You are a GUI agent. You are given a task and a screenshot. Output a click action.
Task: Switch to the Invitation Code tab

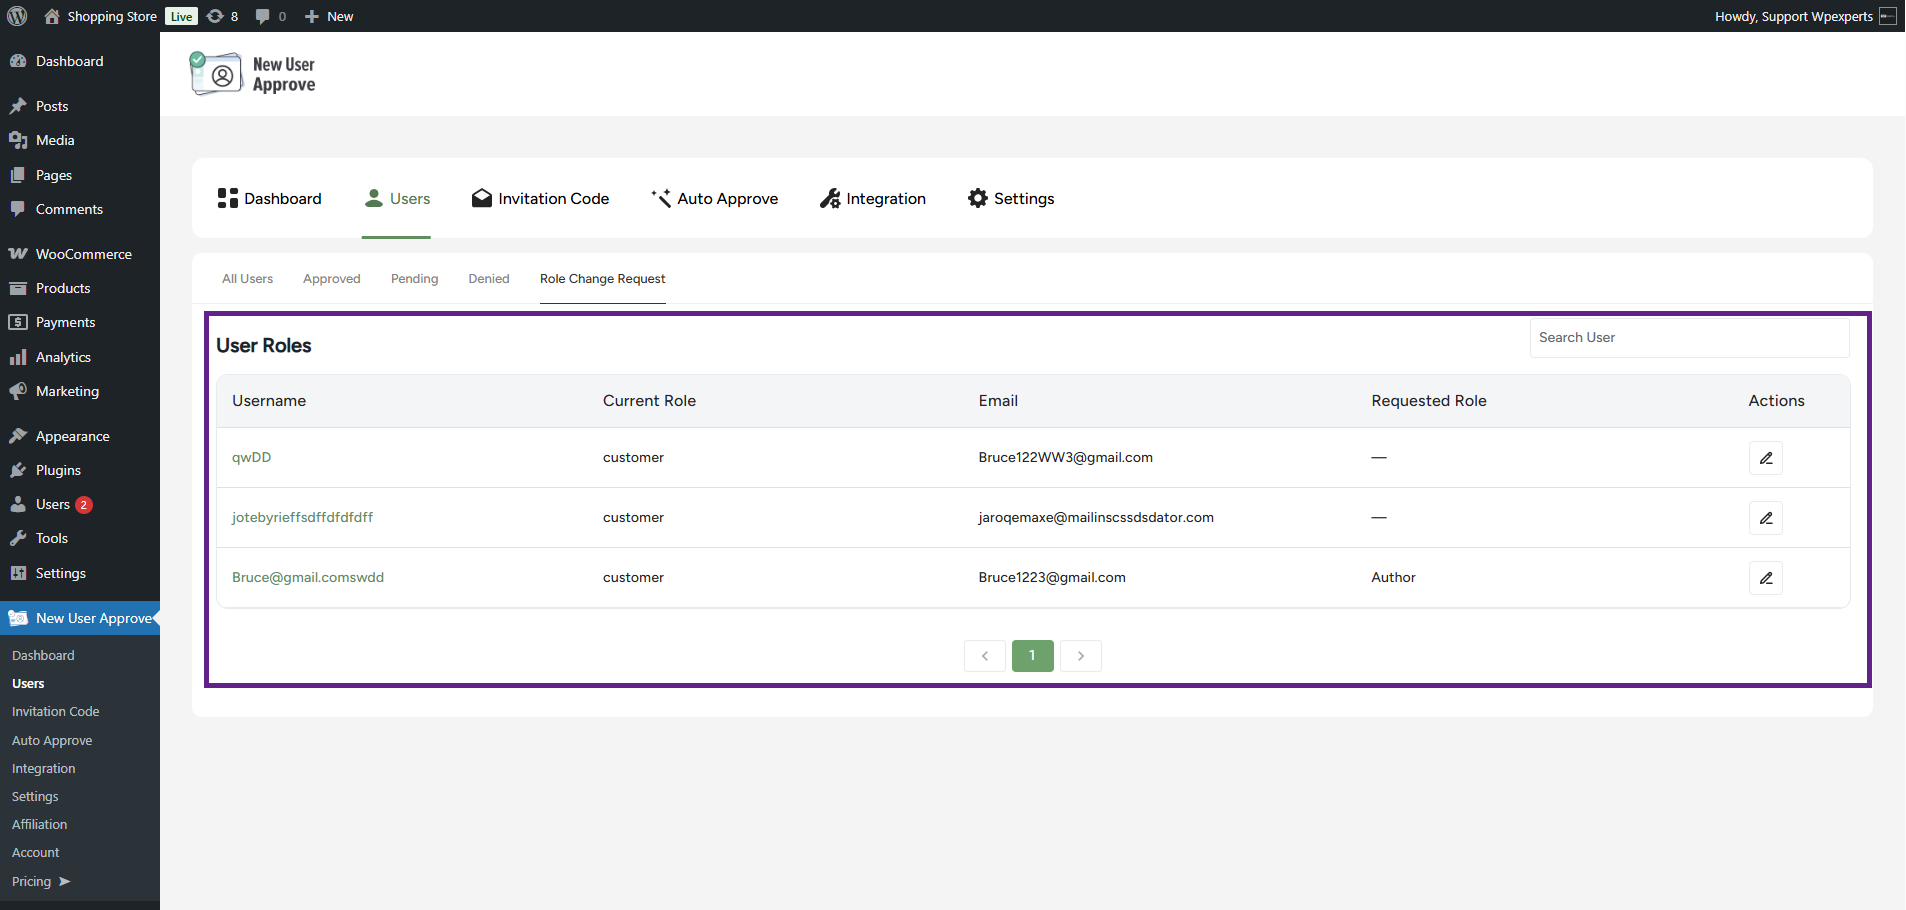540,199
